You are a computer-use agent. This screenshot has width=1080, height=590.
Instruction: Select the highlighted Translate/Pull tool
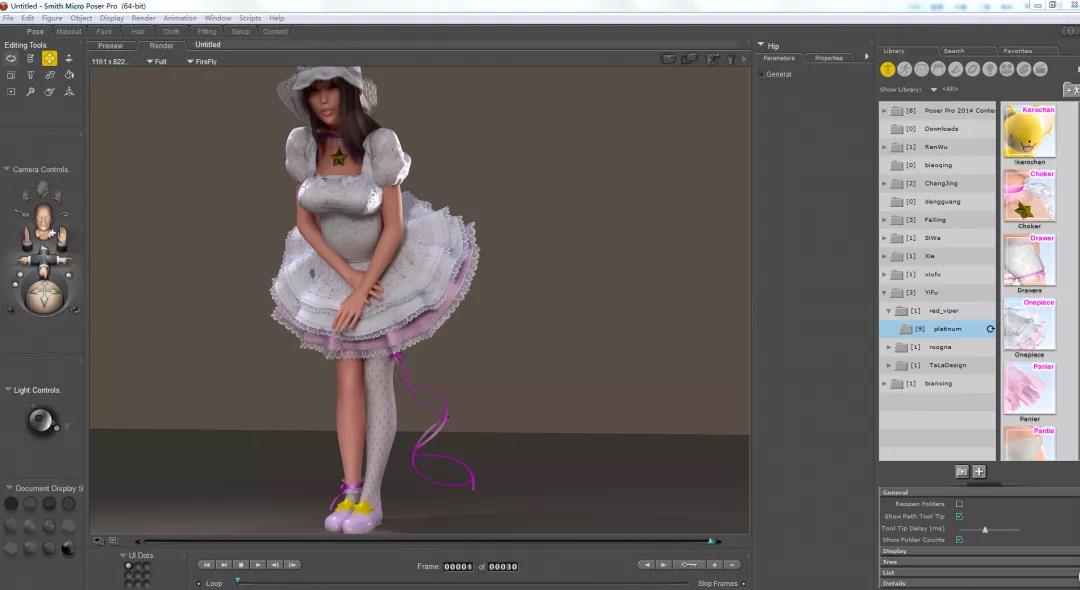click(x=50, y=59)
